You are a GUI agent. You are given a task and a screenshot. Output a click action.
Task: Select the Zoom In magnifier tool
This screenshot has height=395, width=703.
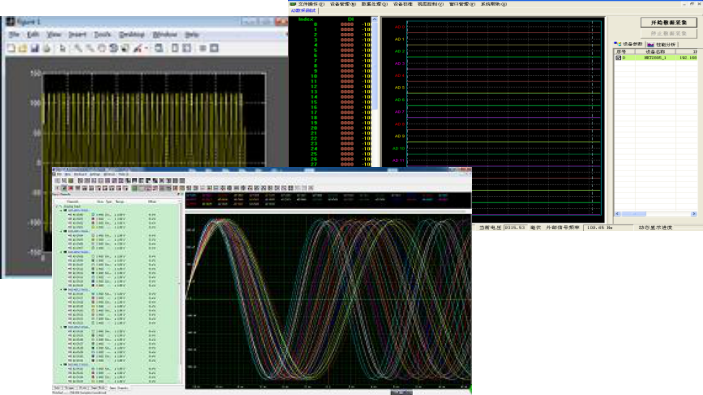[x=78, y=48]
